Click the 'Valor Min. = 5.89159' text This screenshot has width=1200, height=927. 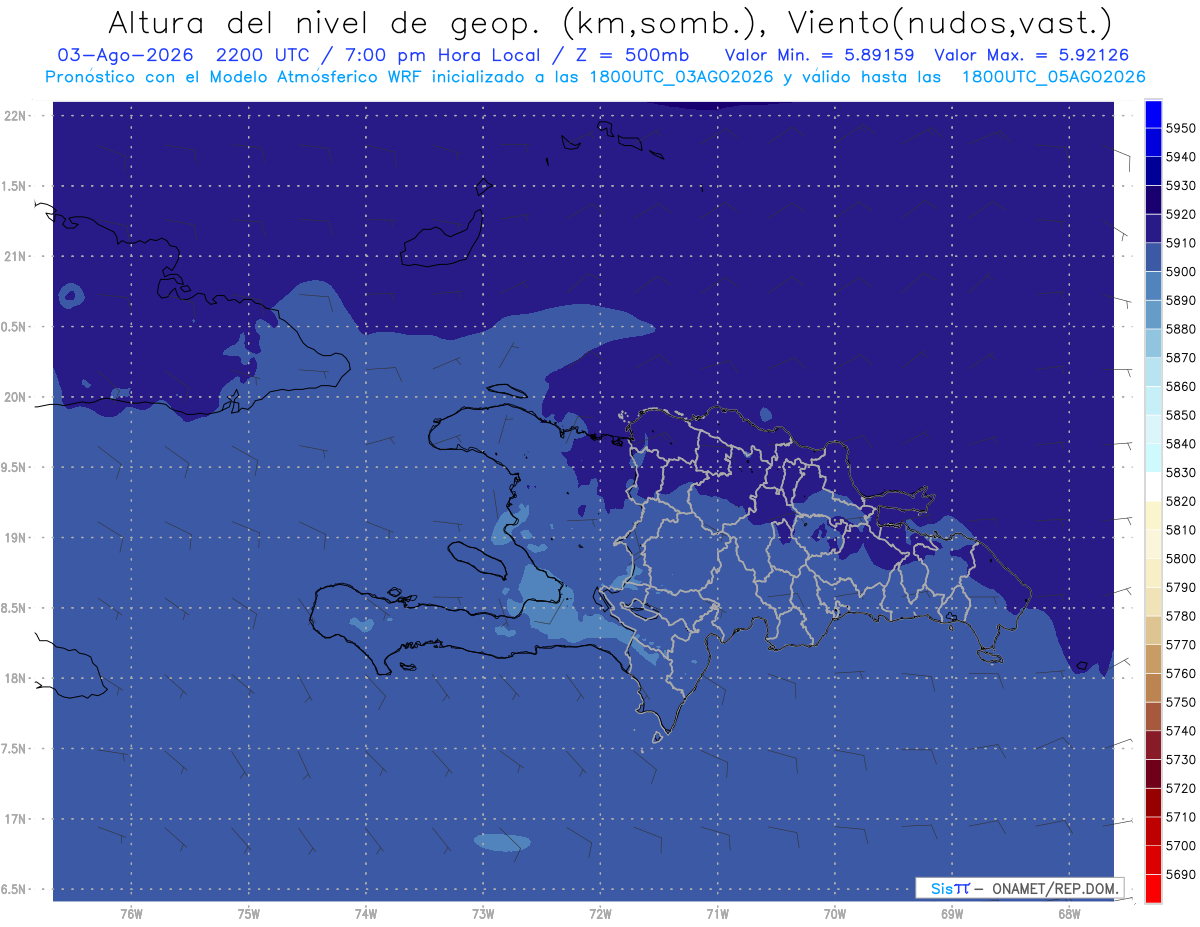coord(819,55)
